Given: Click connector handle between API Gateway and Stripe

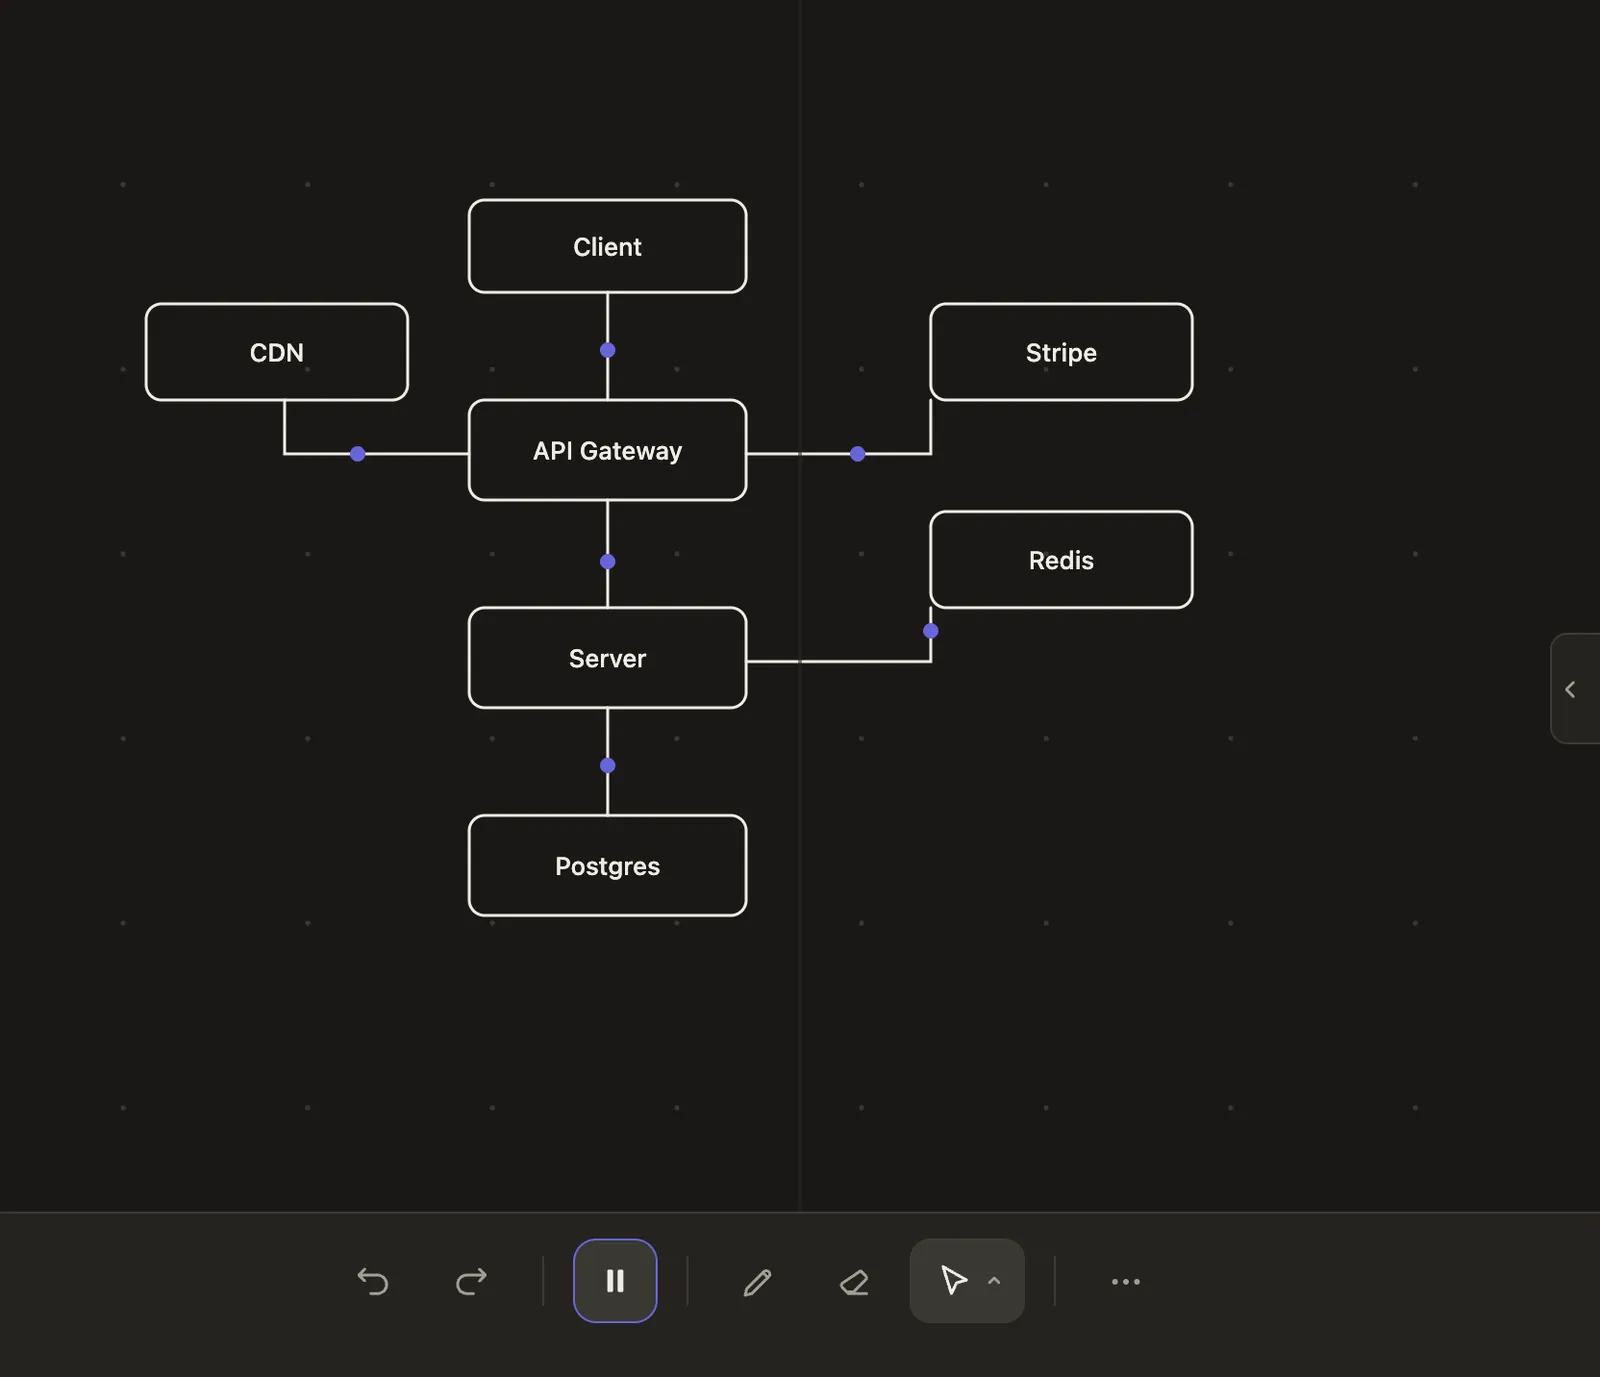Looking at the screenshot, I should tap(857, 454).
